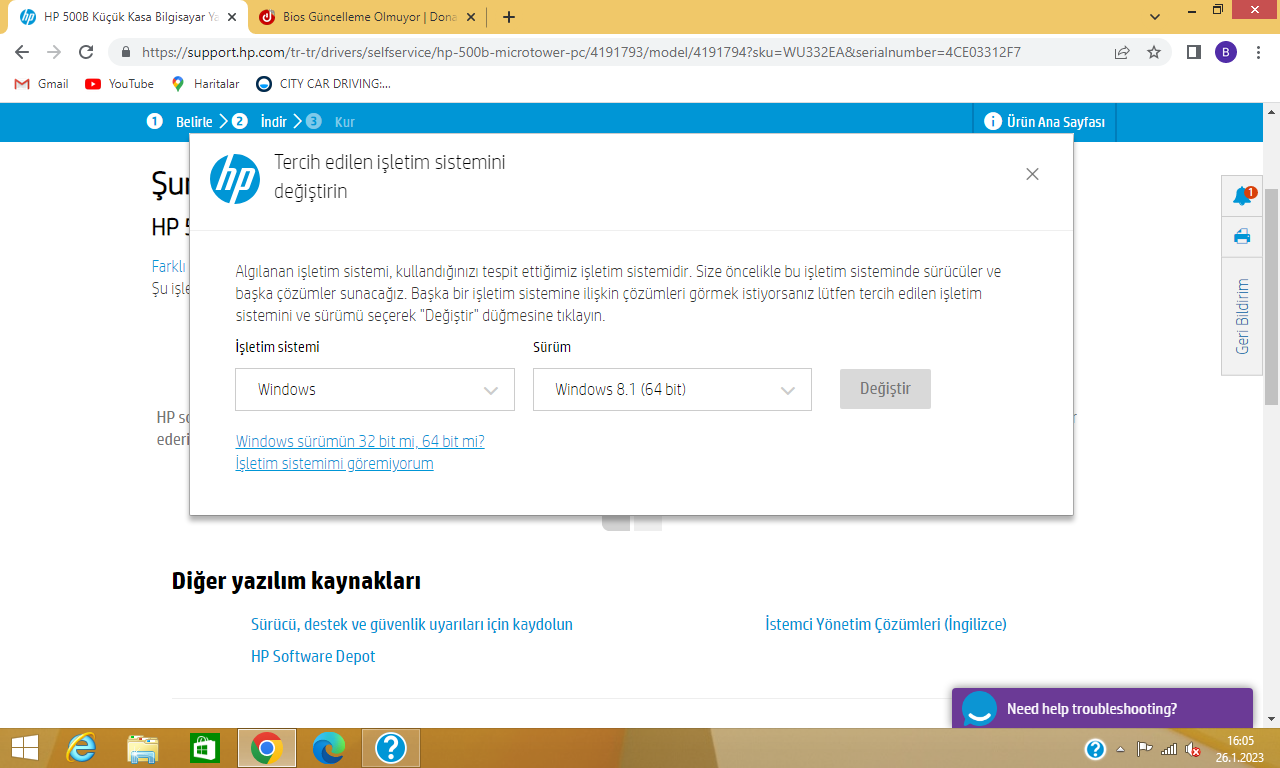1280x768 pixels.
Task: Open the 'Need help troubleshooting?' chat
Action: [1102, 708]
